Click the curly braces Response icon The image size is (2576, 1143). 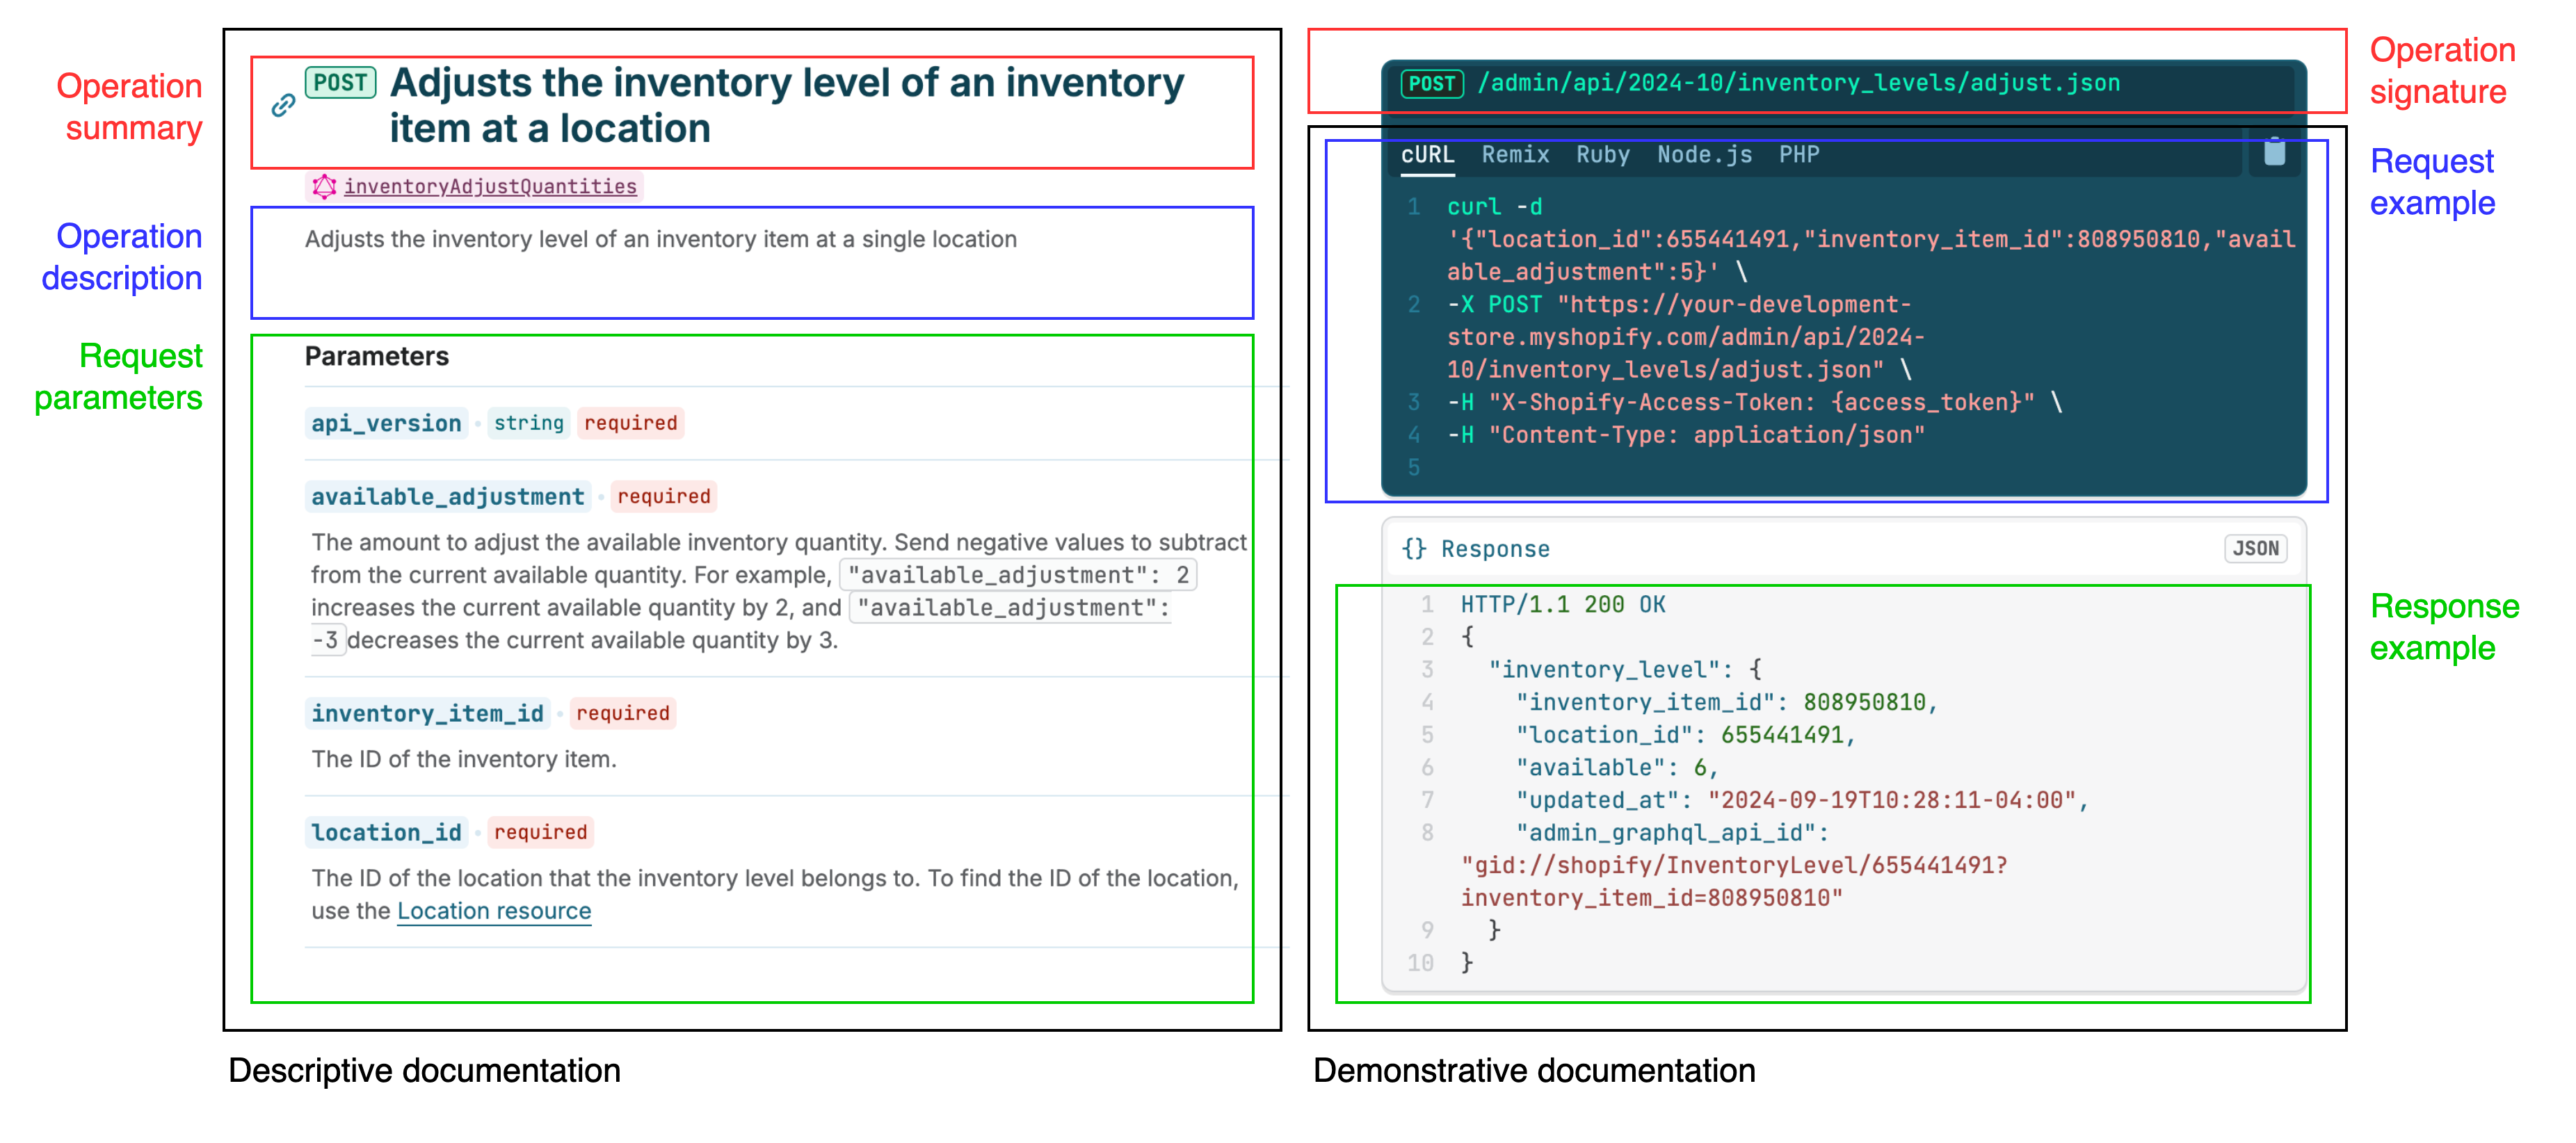(x=1413, y=549)
